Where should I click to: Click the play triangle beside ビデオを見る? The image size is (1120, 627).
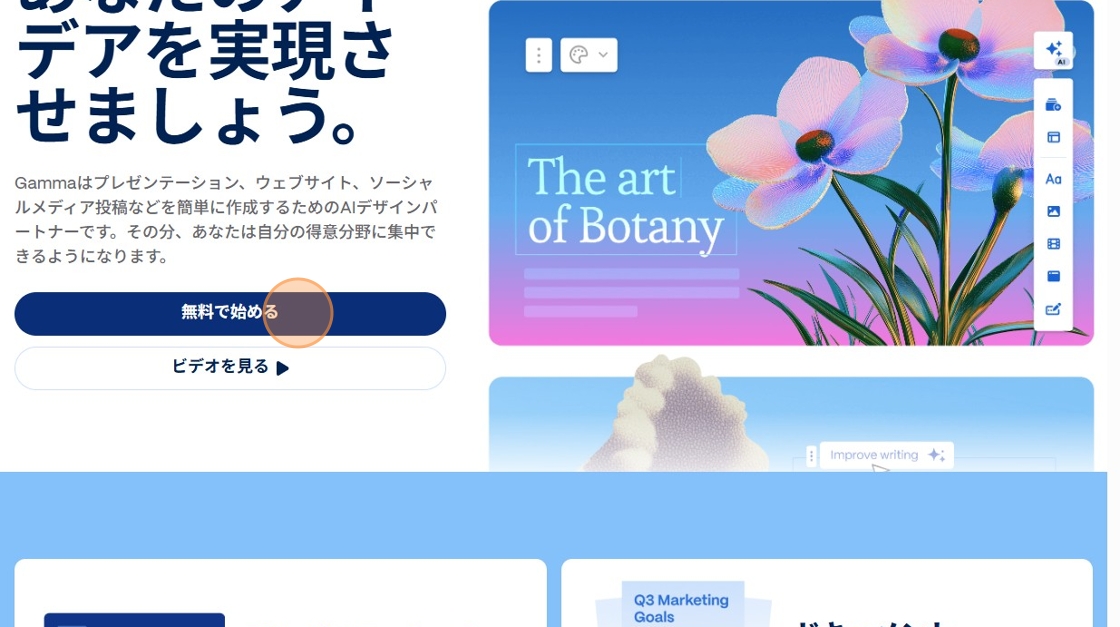(283, 368)
